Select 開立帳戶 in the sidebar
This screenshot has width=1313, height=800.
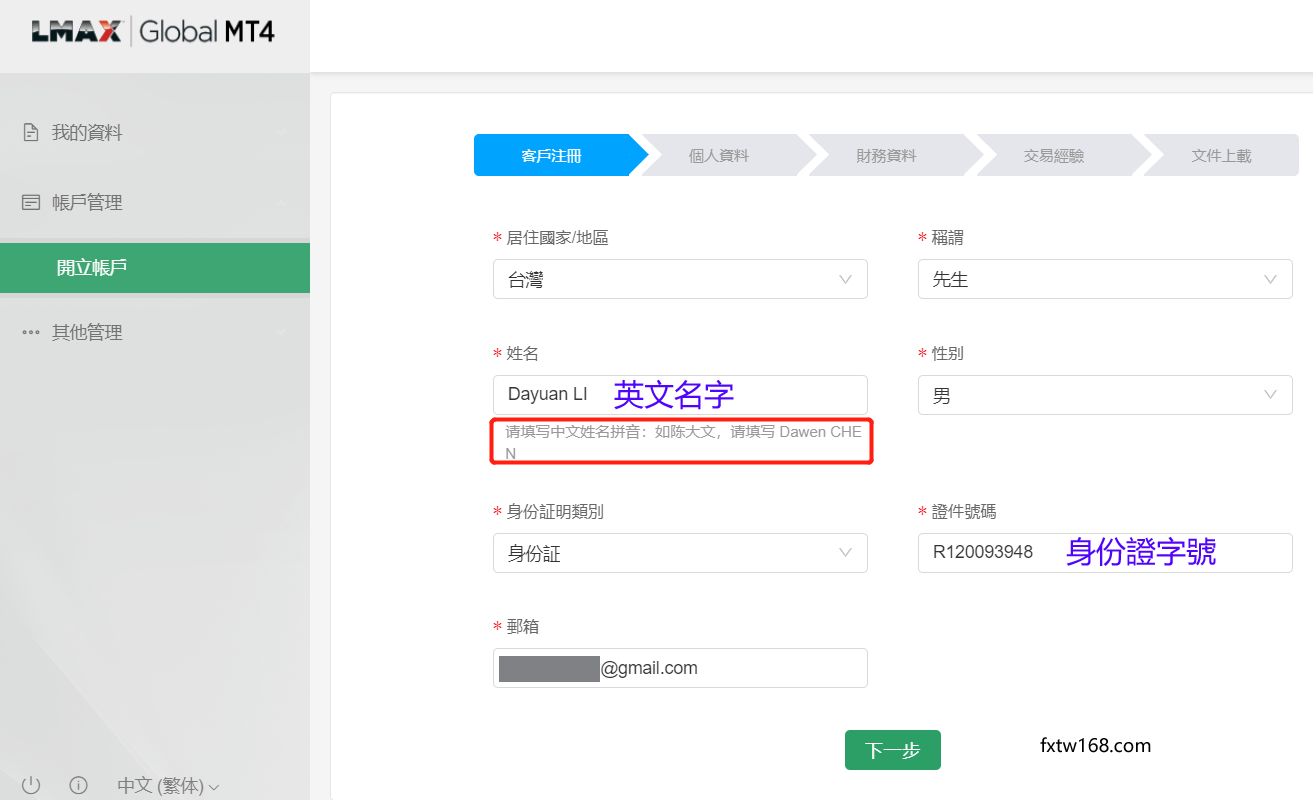pos(154,268)
